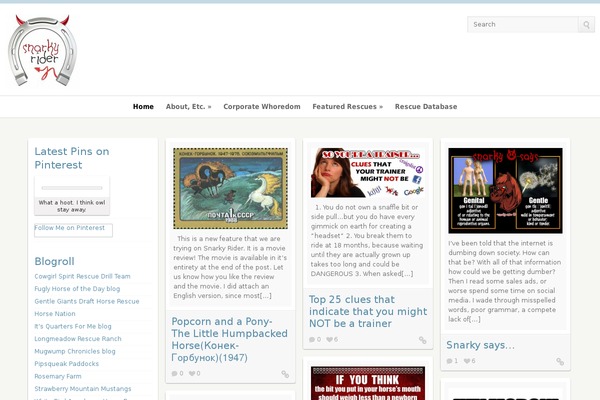Open the Rescue Database page

[426, 107]
